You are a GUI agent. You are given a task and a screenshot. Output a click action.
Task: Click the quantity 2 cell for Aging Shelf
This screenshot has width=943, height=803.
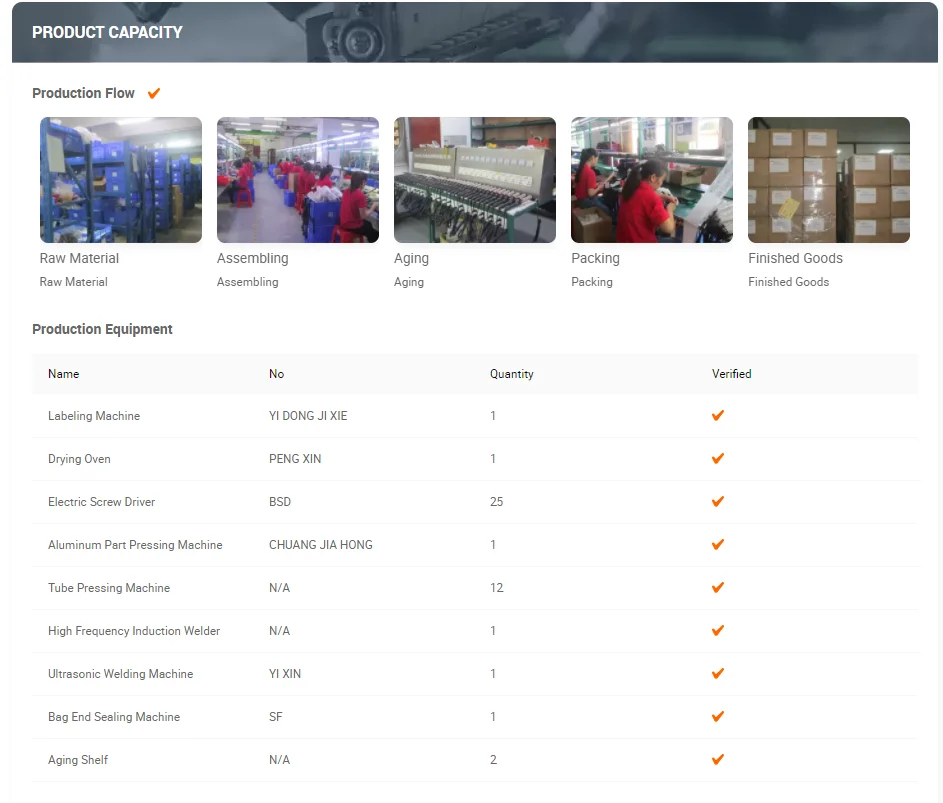[x=494, y=760]
